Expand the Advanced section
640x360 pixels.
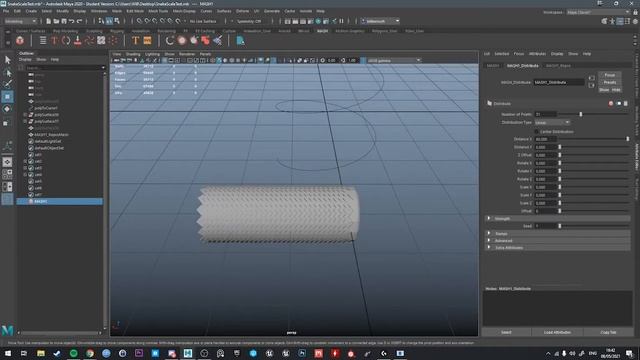[489, 240]
